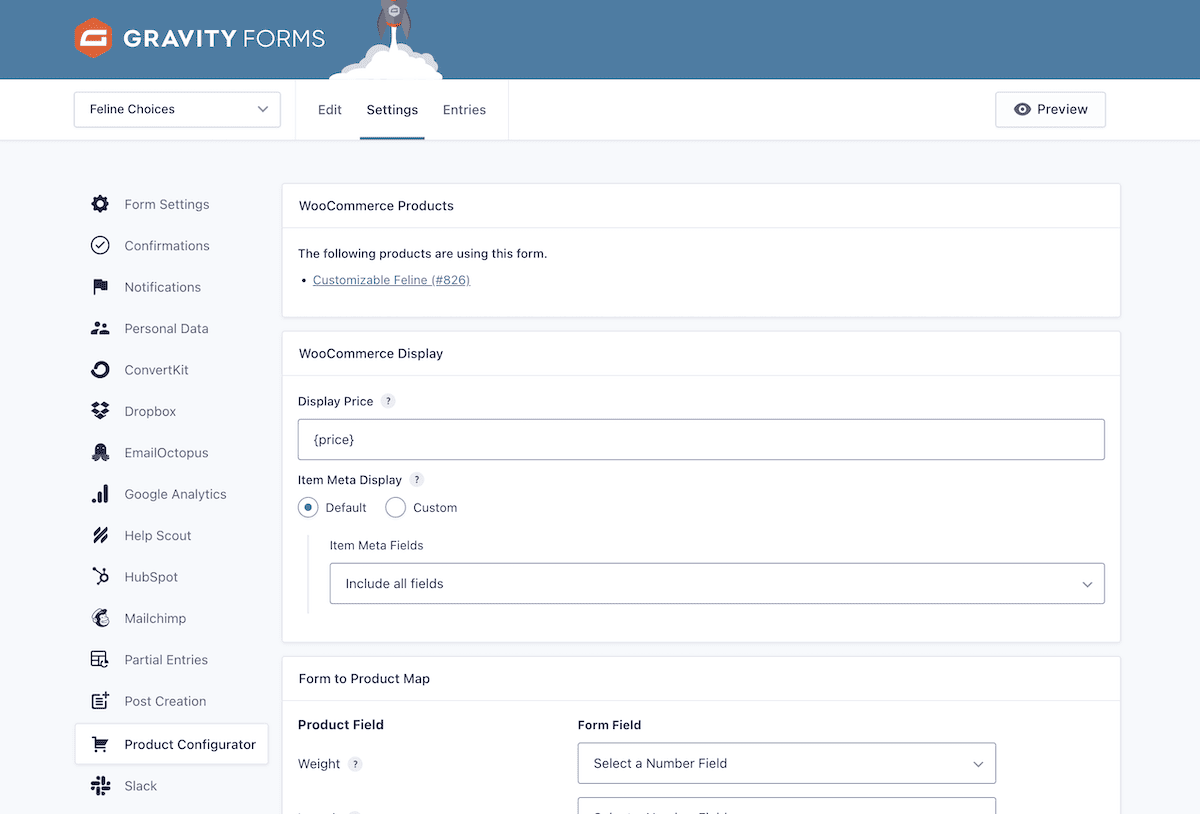Open the ConvertKit settings
1200x814 pixels.
pyautogui.click(x=156, y=370)
